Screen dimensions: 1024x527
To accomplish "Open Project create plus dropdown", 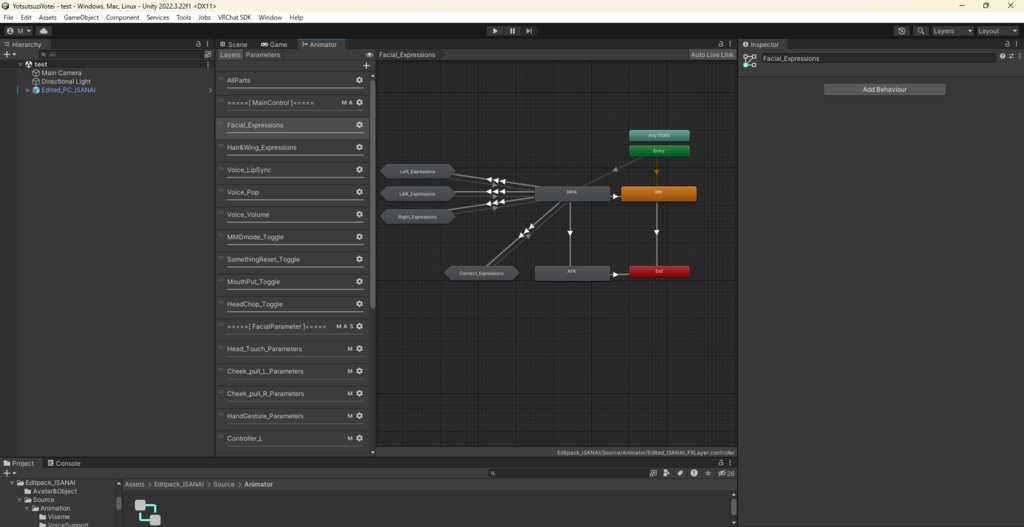I will click(10, 473).
